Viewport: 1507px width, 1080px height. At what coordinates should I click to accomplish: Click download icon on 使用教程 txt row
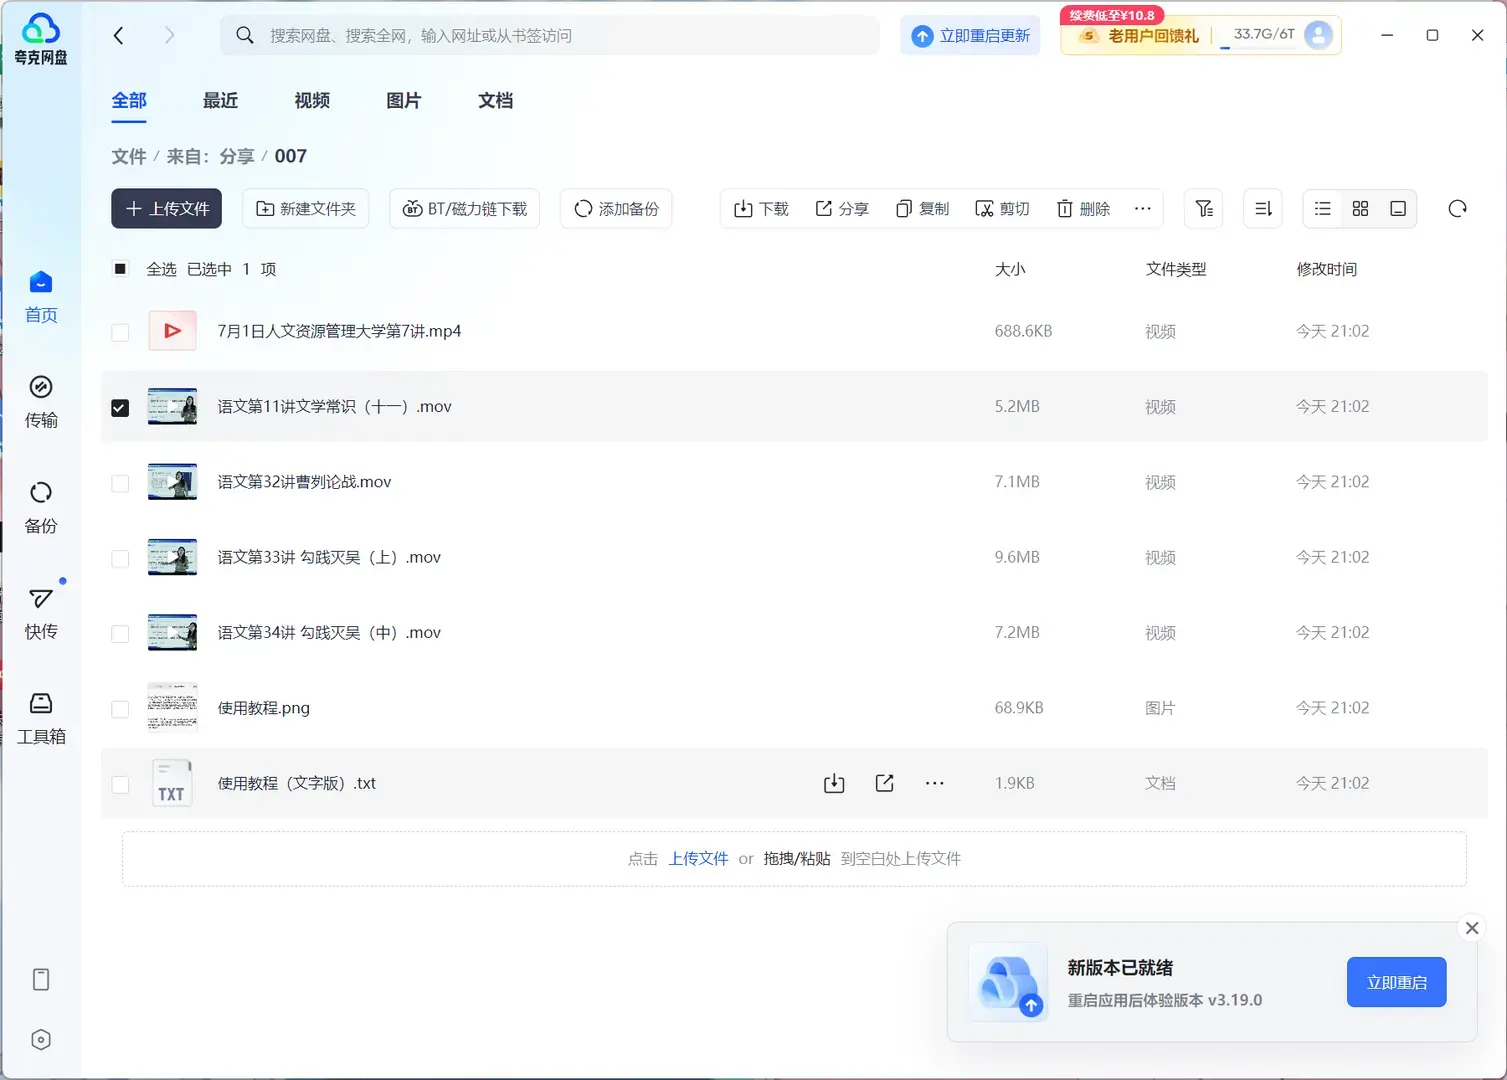[834, 783]
